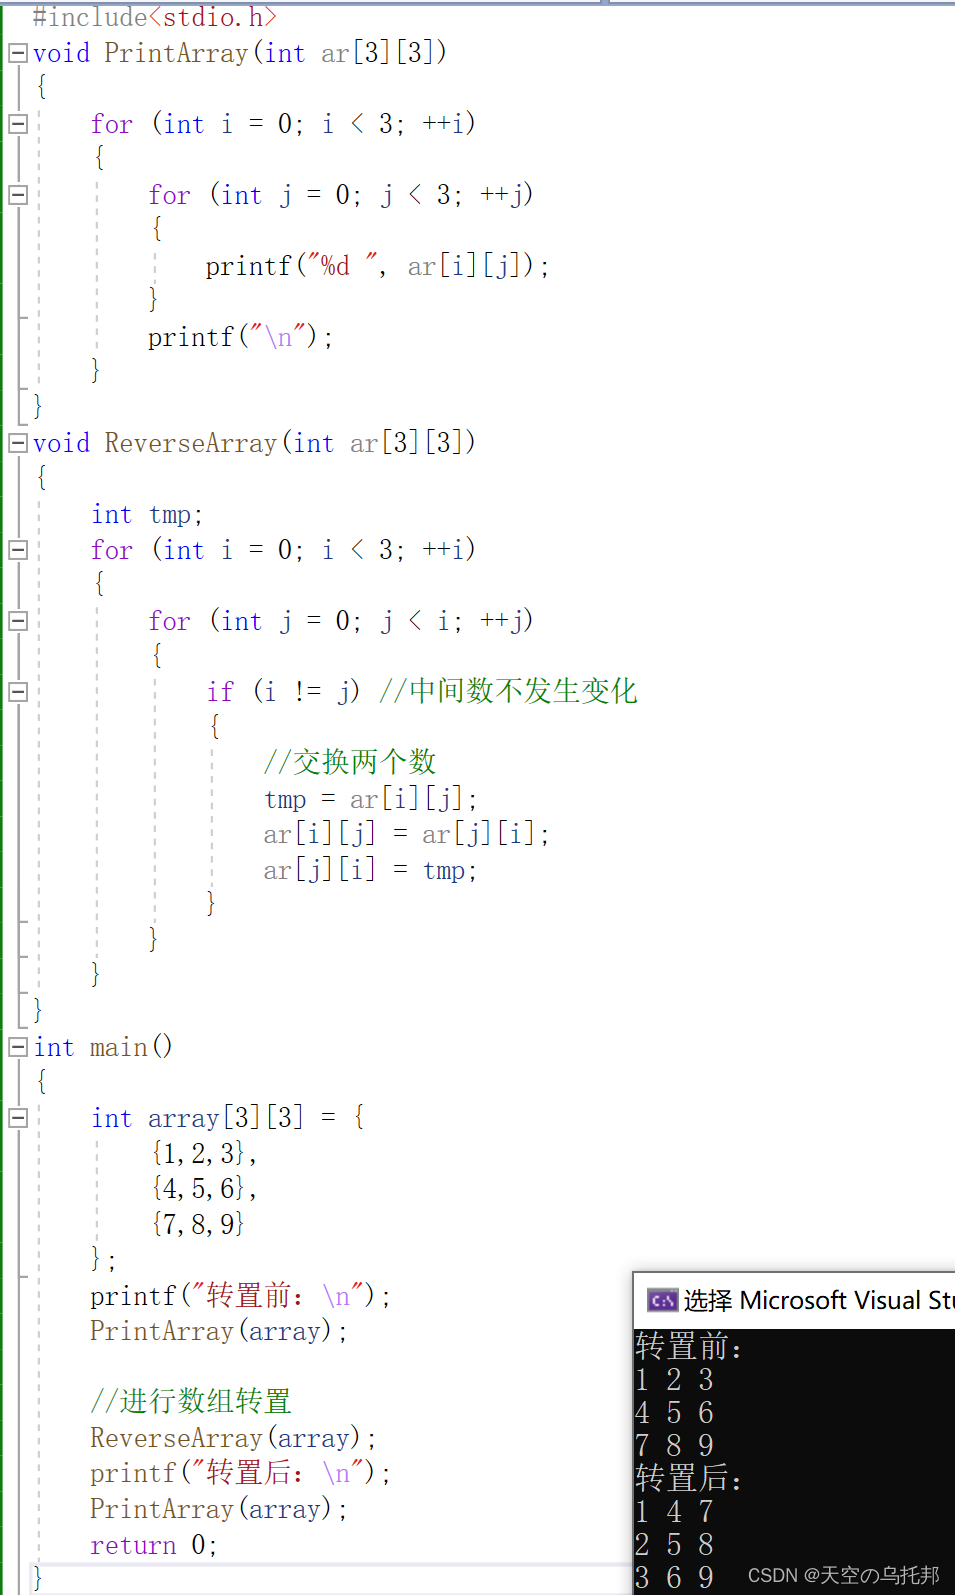The height and width of the screenshot is (1595, 955).
Task: Select the console title '选择 Microsoft Visual Stu'
Action: [x=818, y=1300]
